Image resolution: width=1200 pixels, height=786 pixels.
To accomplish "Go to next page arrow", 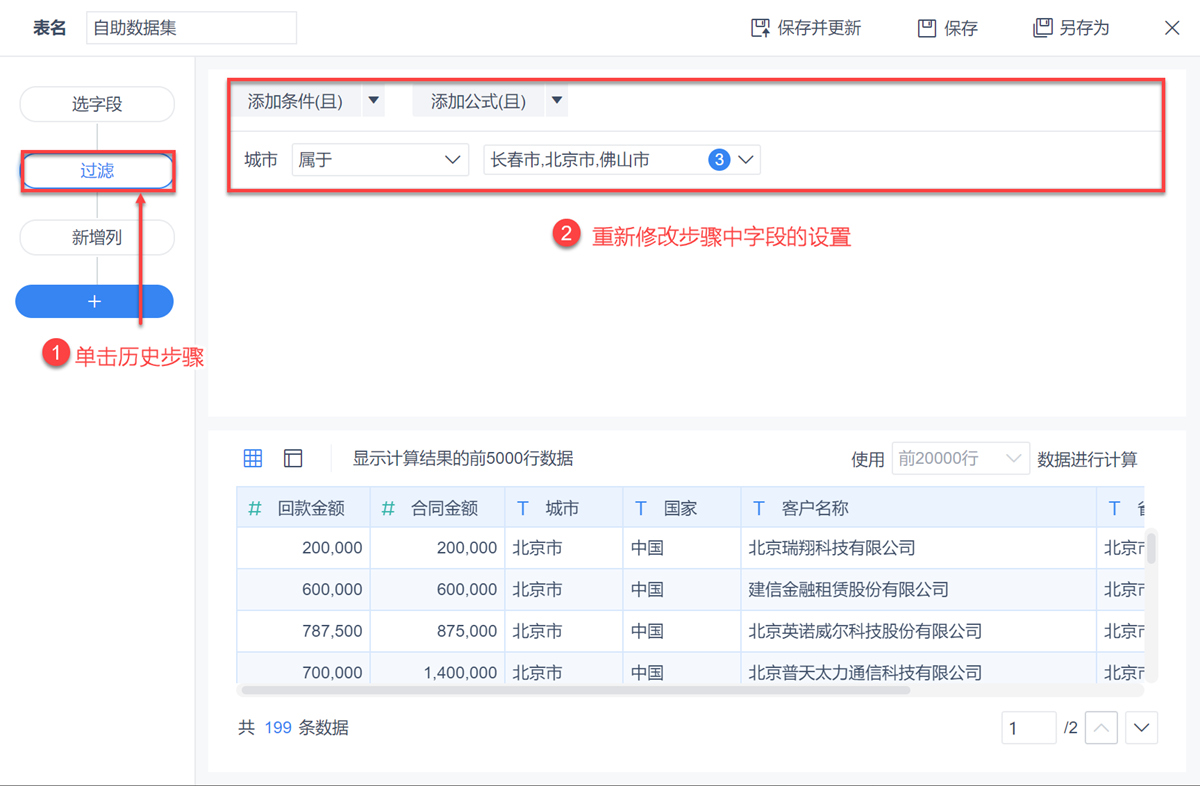I will coord(1142,728).
